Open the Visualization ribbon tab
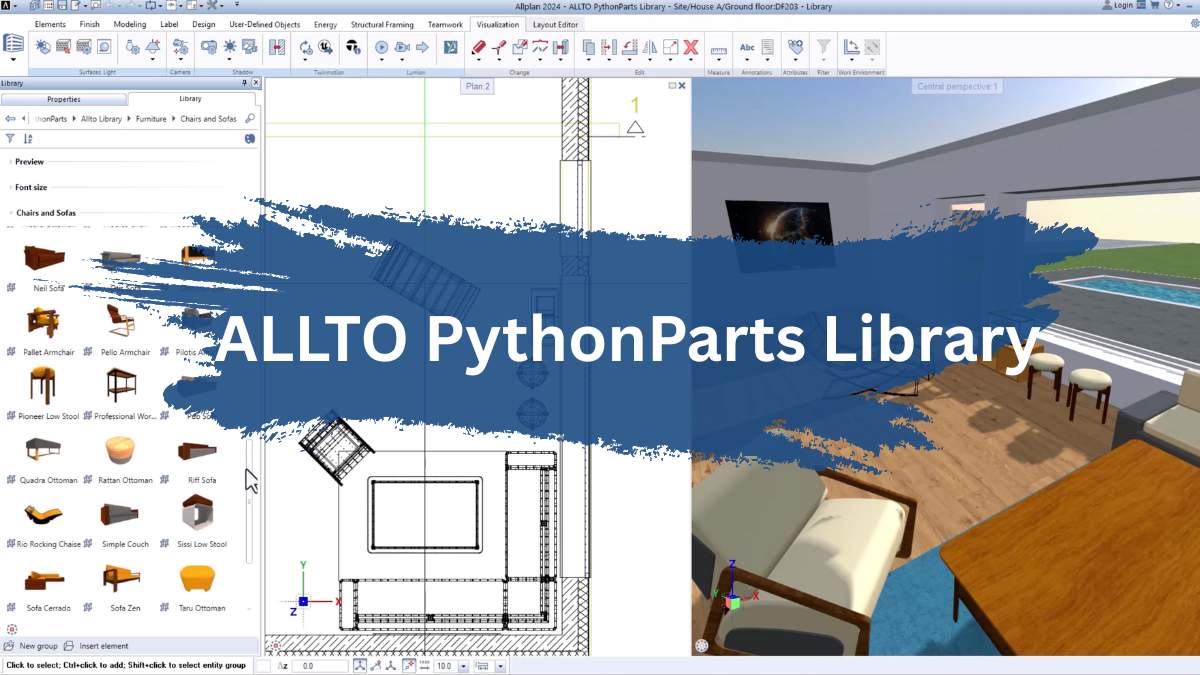Viewport: 1200px width, 675px height. (x=497, y=24)
